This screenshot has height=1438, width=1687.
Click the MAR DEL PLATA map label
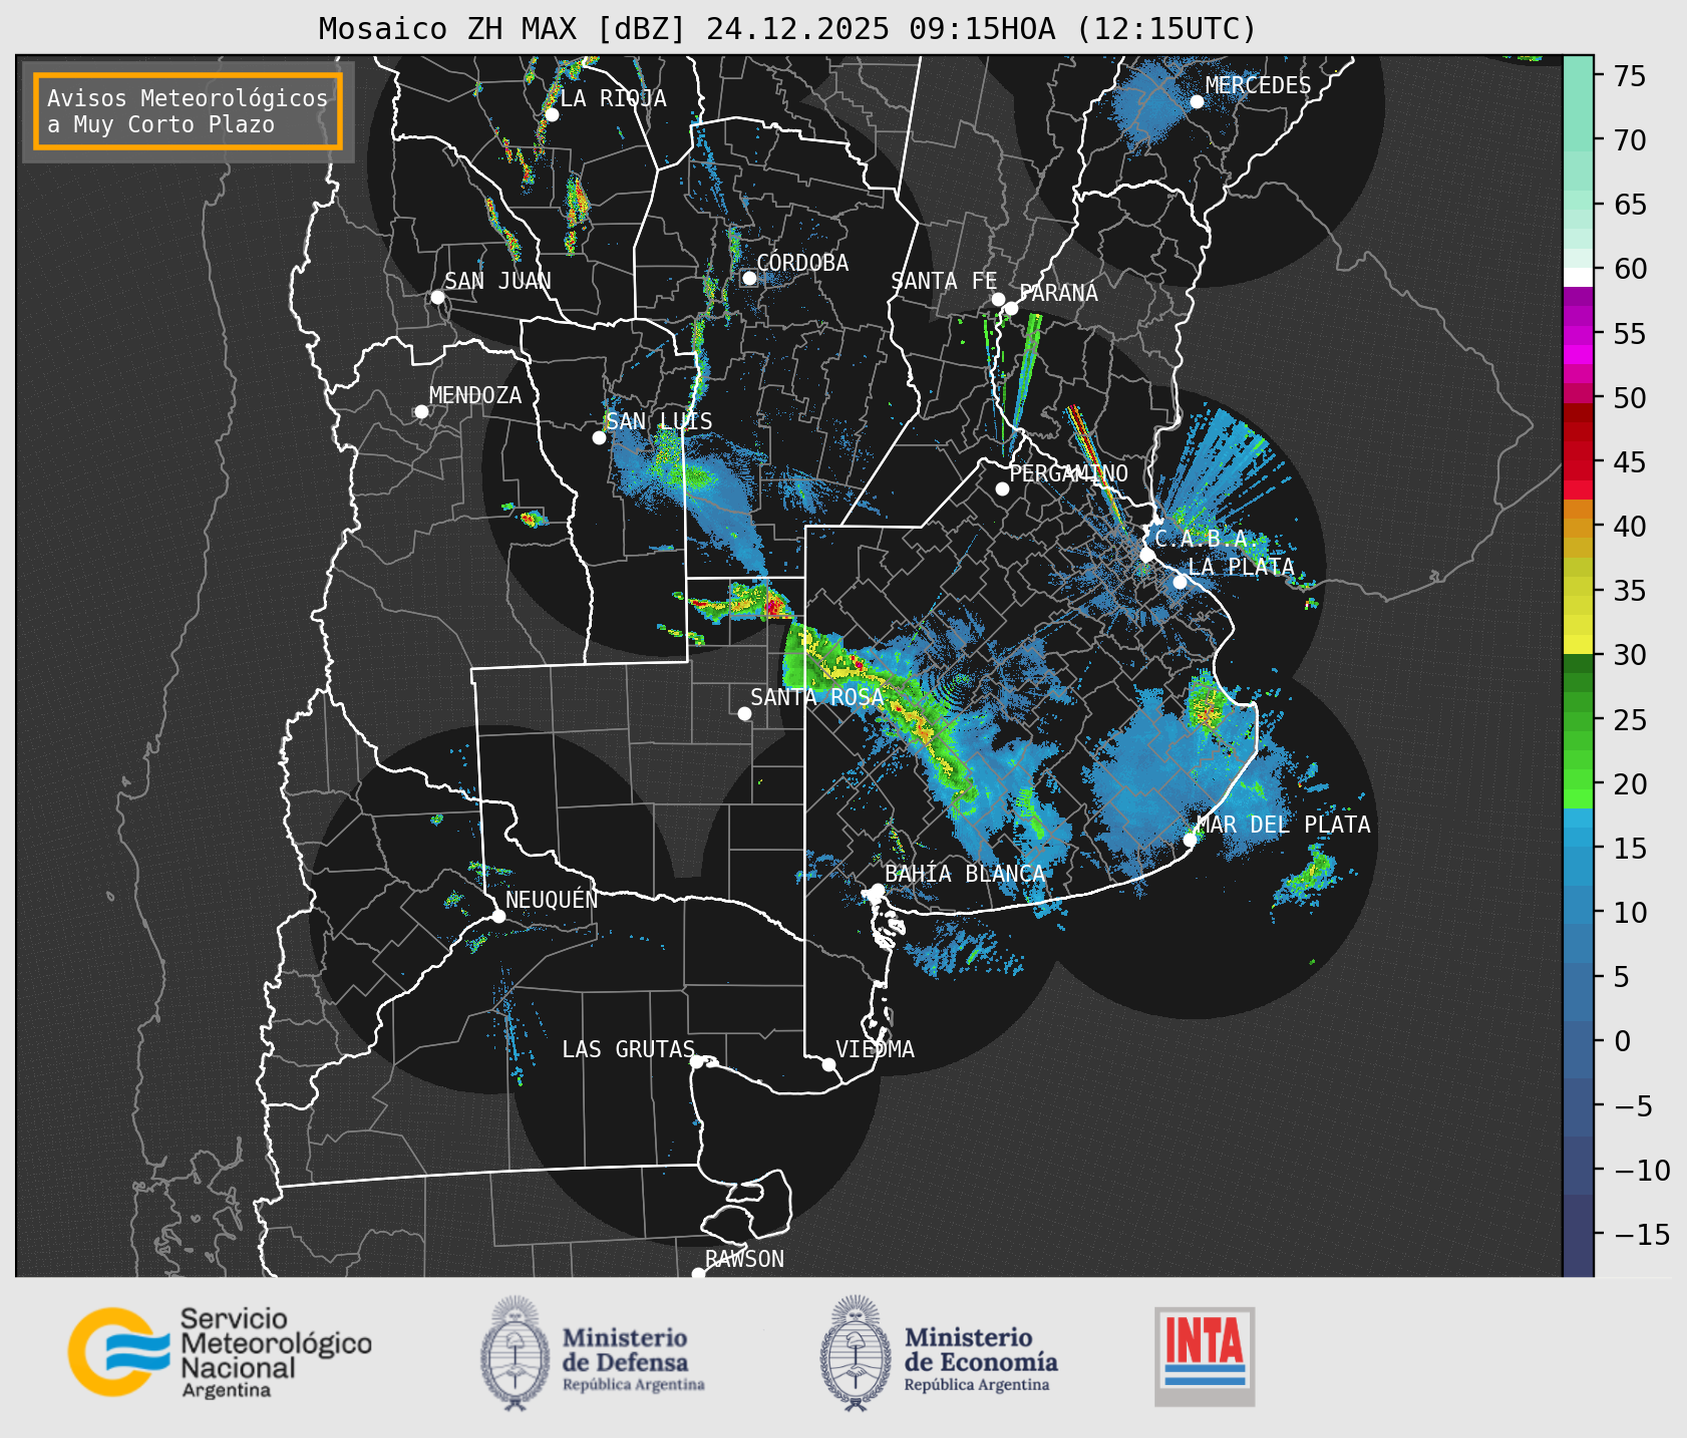pyautogui.click(x=1283, y=825)
